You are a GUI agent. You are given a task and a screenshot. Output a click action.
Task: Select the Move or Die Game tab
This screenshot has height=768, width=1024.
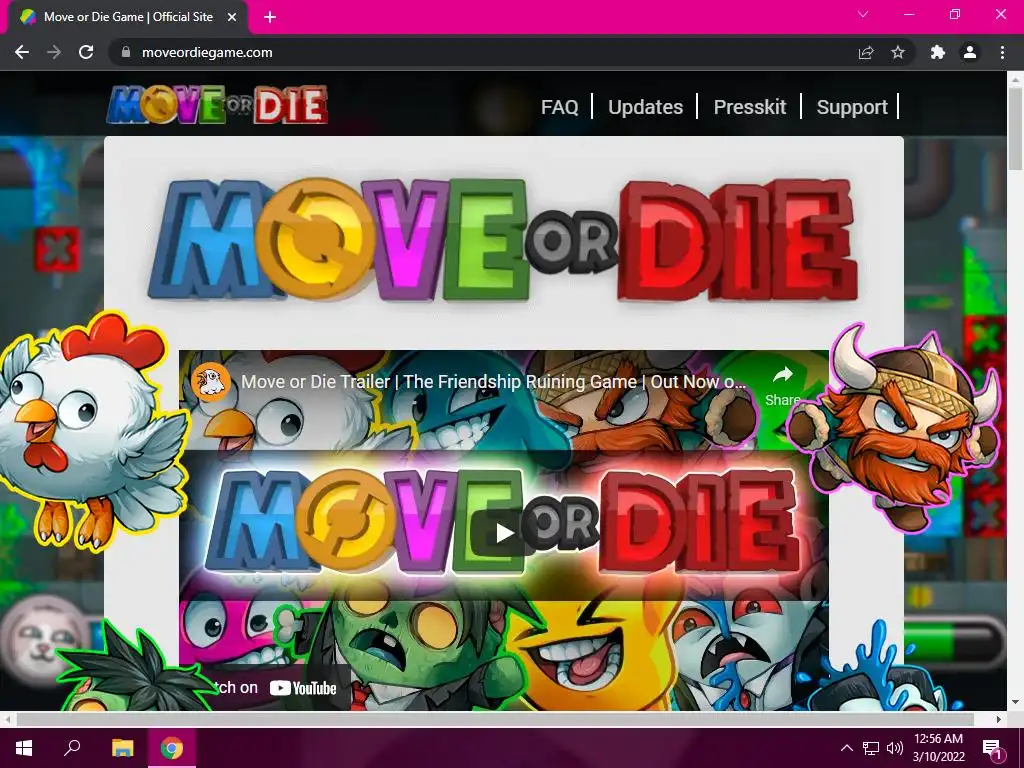[x=128, y=17]
